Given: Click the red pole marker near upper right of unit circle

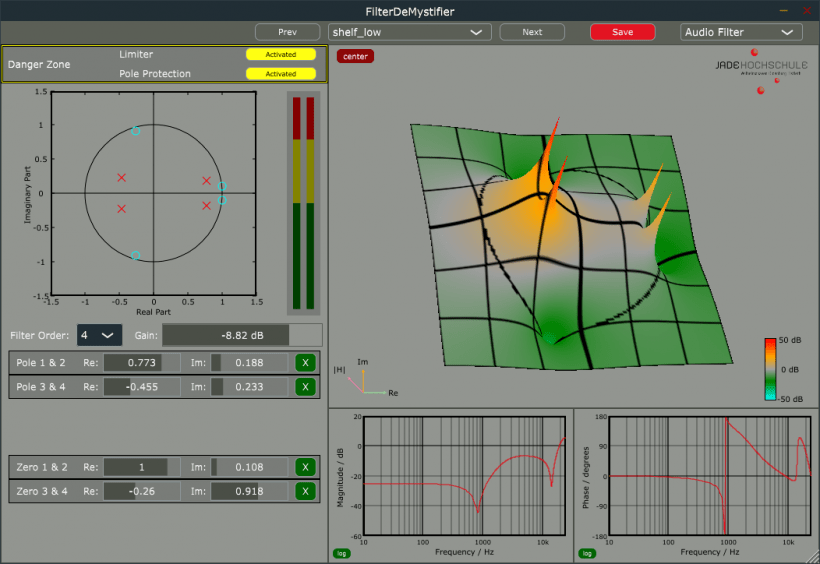Looking at the screenshot, I should click(207, 181).
